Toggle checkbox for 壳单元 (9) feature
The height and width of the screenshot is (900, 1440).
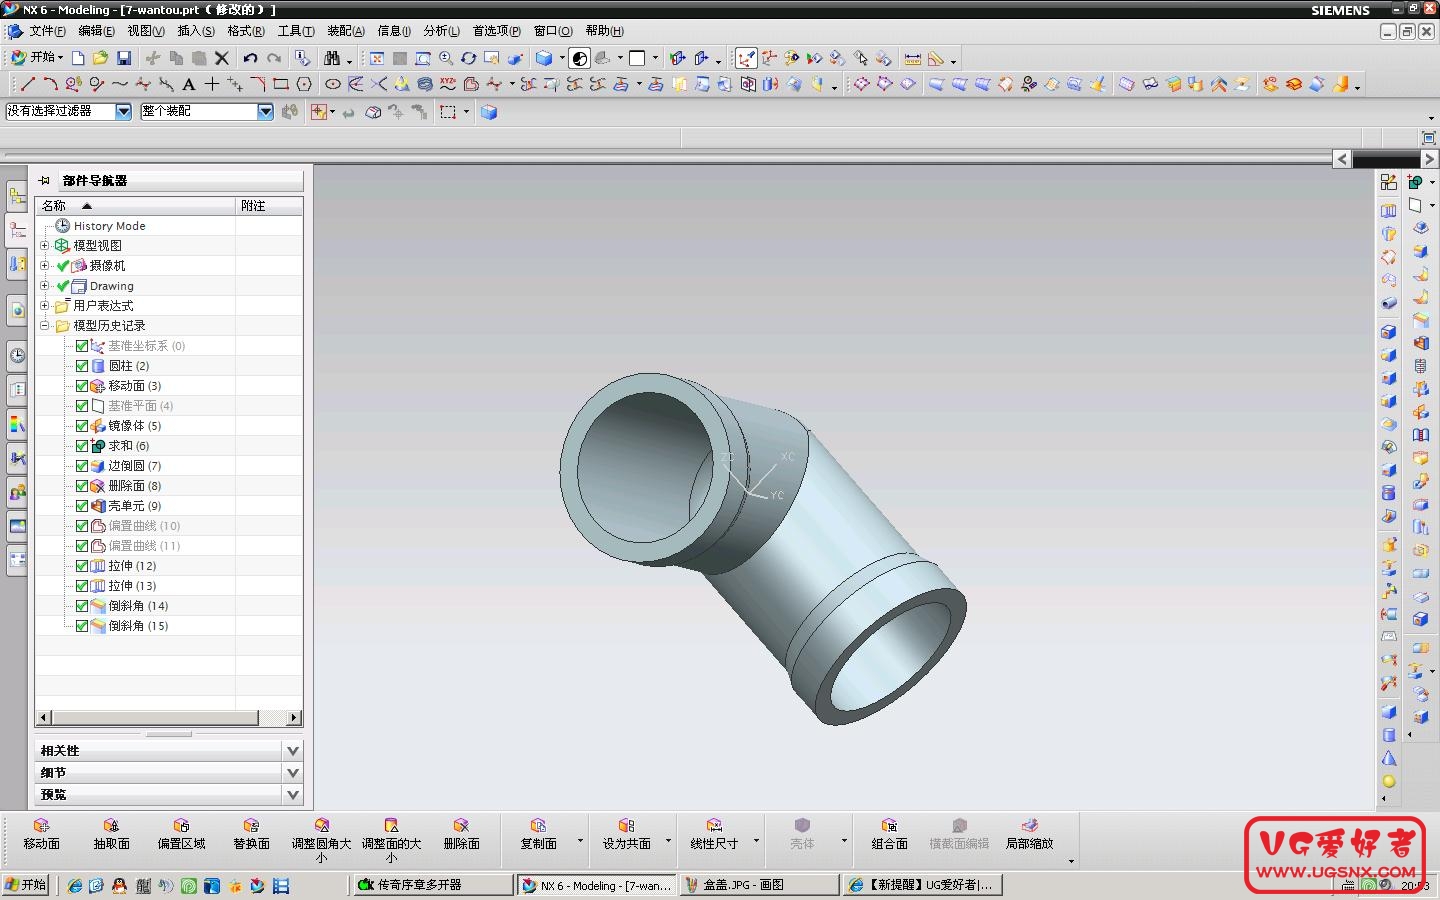[82, 506]
